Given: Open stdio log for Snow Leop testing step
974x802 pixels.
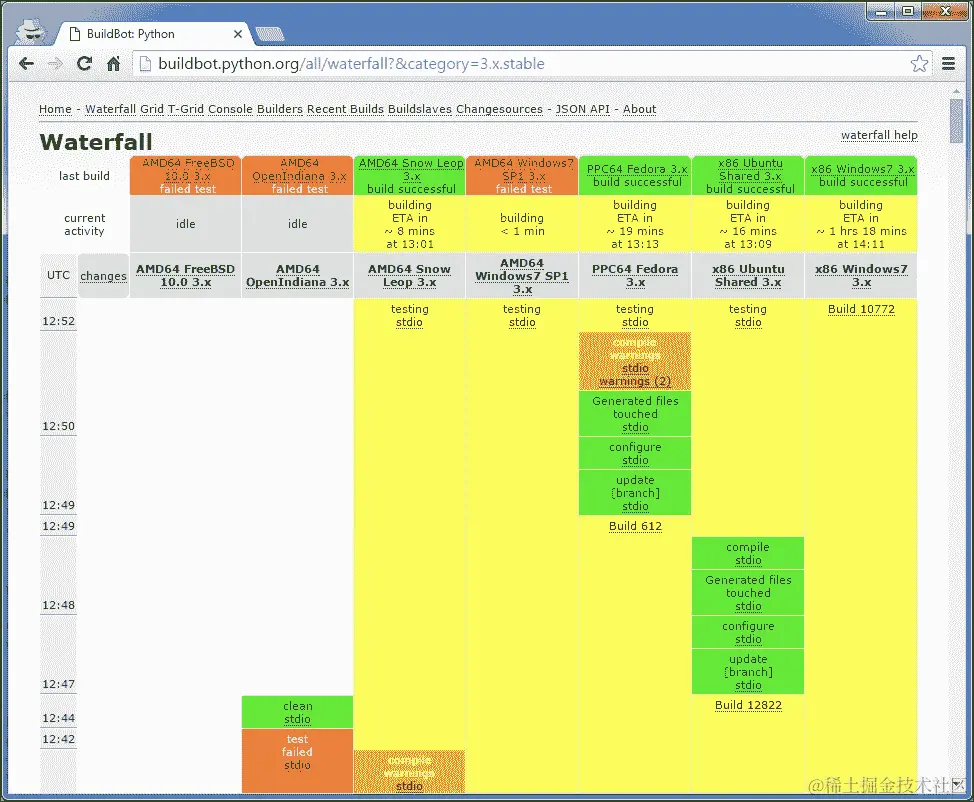Looking at the screenshot, I should coord(409,322).
